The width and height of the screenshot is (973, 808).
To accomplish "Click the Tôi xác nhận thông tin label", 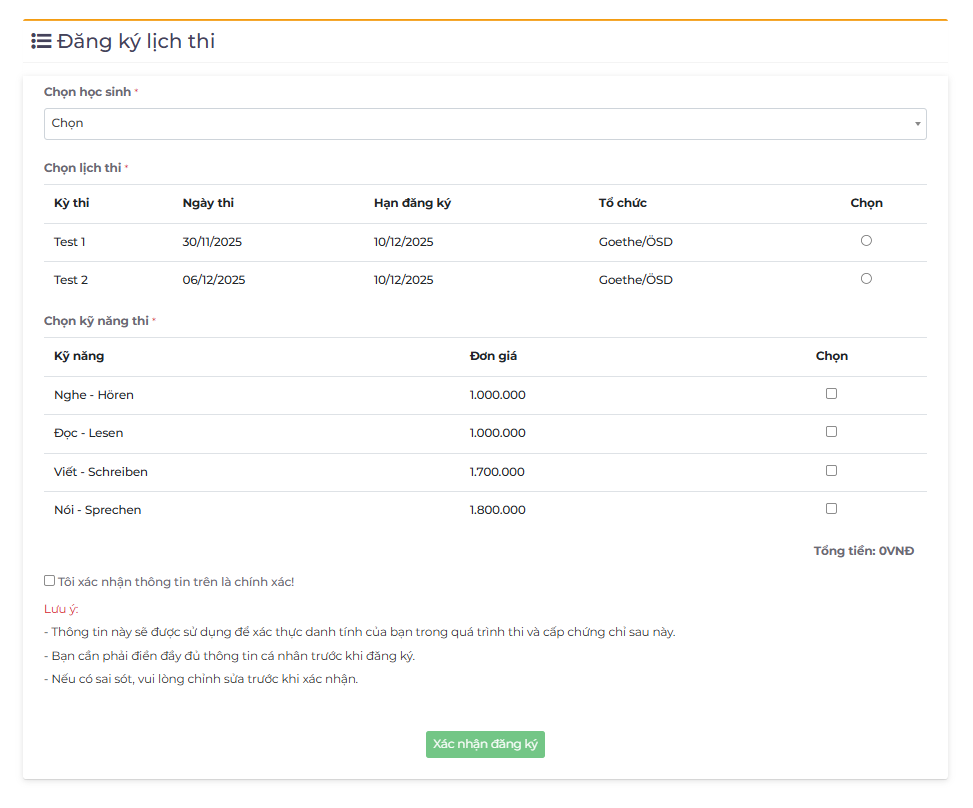I will click(176, 581).
